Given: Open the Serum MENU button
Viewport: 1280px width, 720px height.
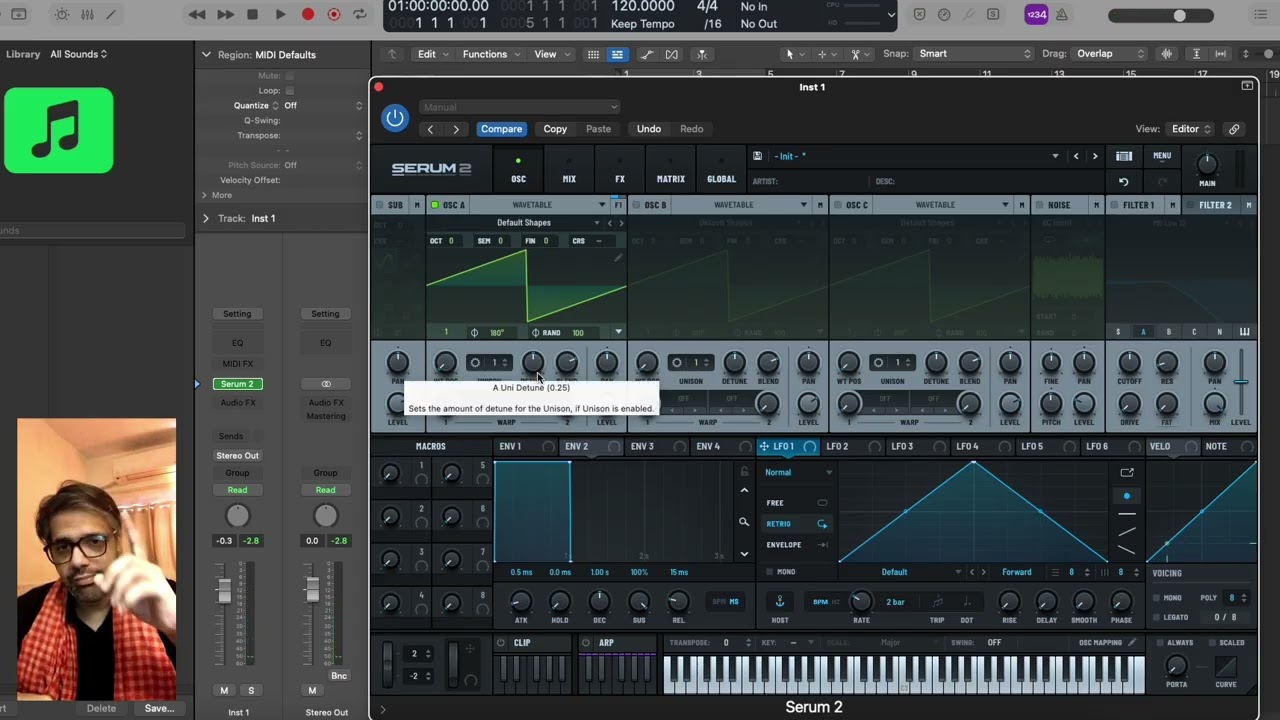Looking at the screenshot, I should pyautogui.click(x=1162, y=156).
